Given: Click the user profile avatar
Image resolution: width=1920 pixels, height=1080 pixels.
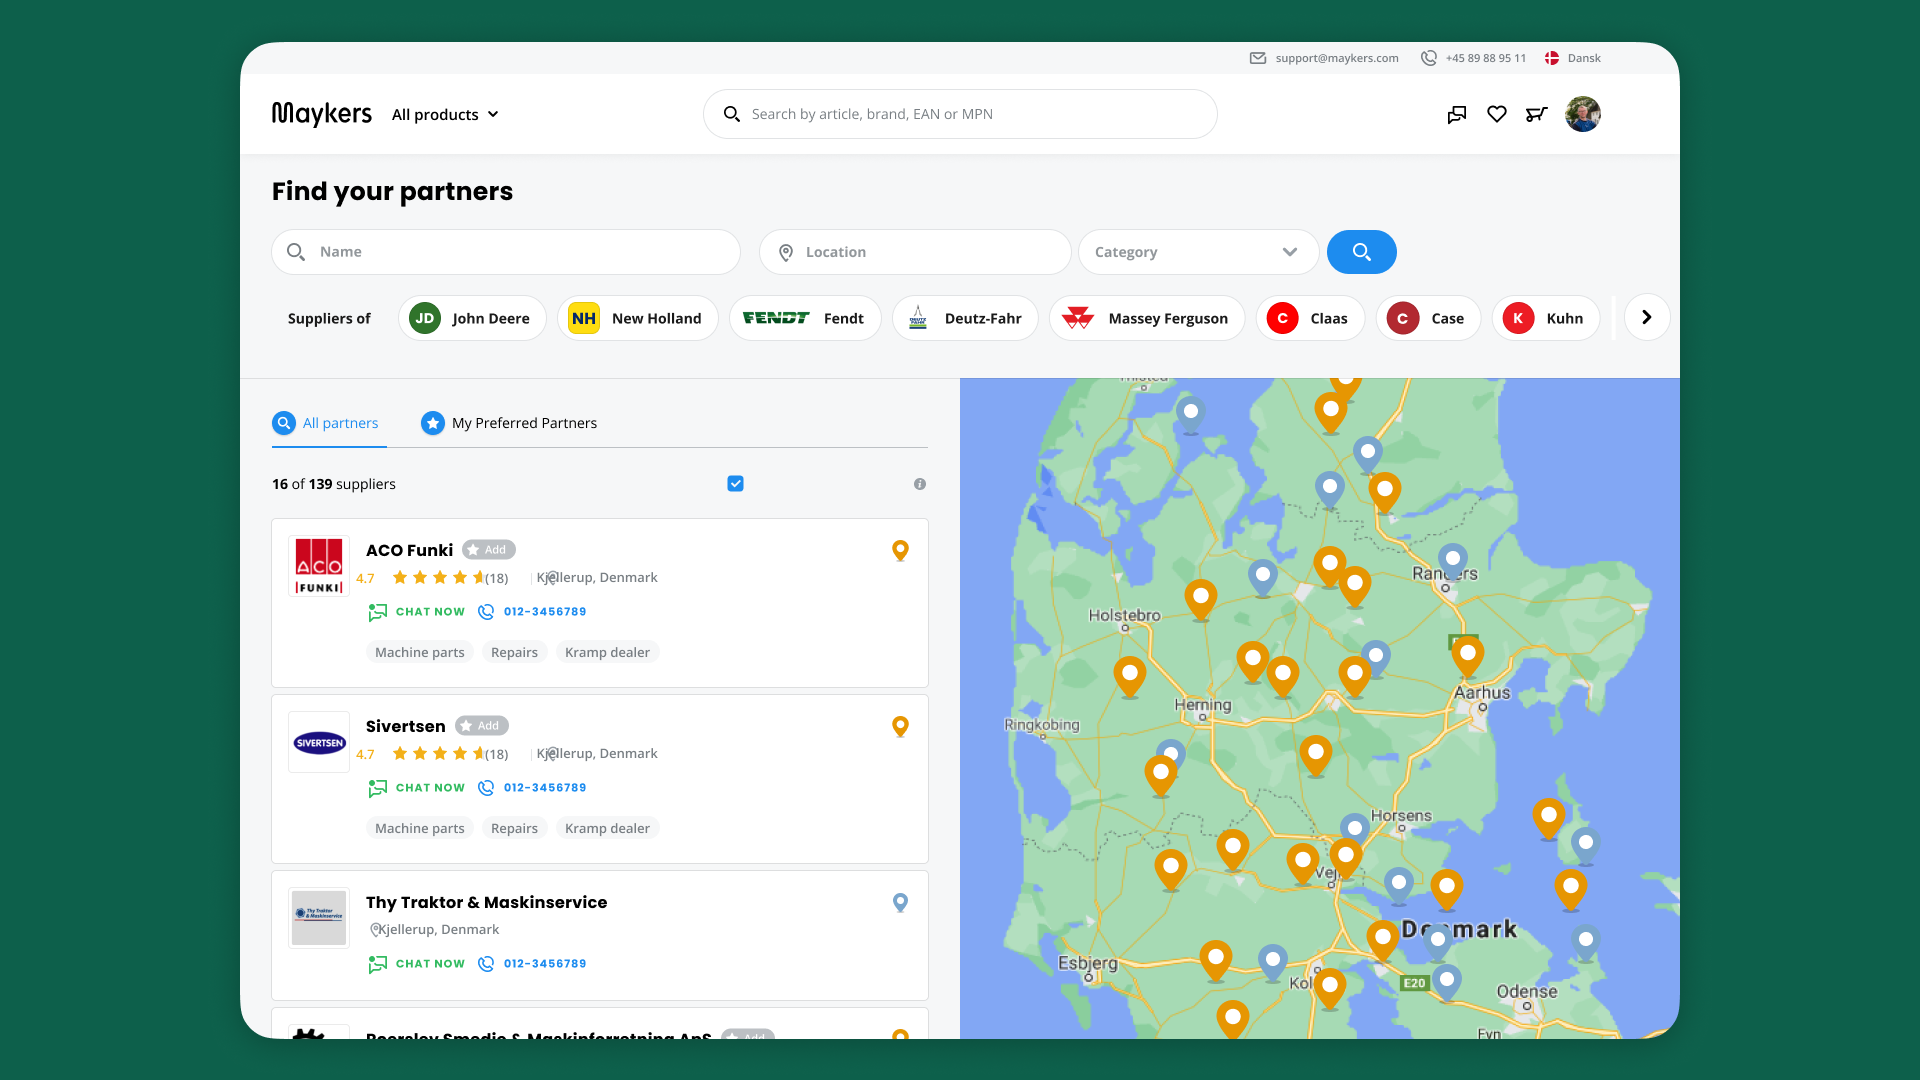Looking at the screenshot, I should (1583, 115).
